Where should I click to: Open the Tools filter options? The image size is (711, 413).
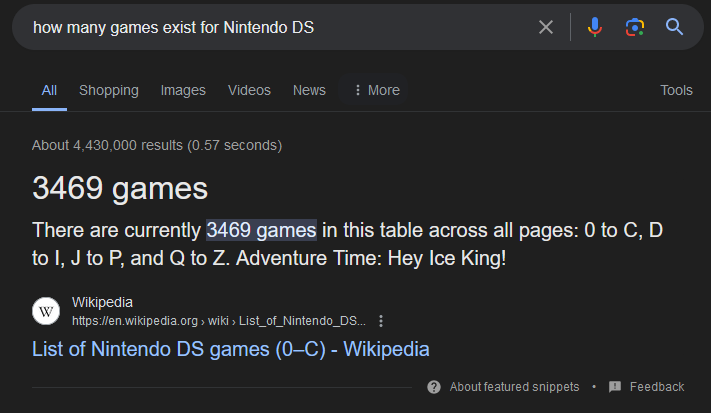(676, 90)
